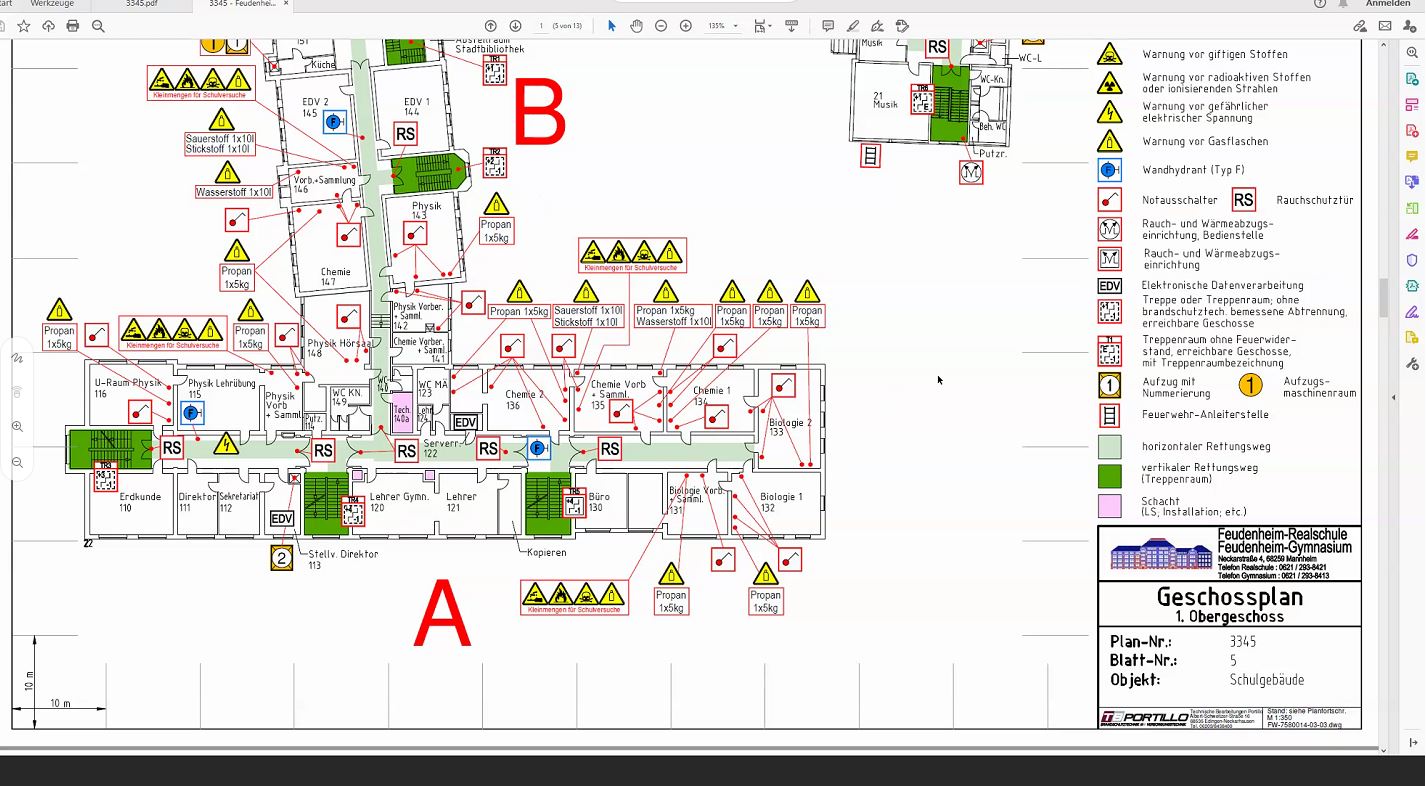1426x786 pixels.
Task: Click 'Rauchschutztür' legend text
Action: tap(1315, 200)
